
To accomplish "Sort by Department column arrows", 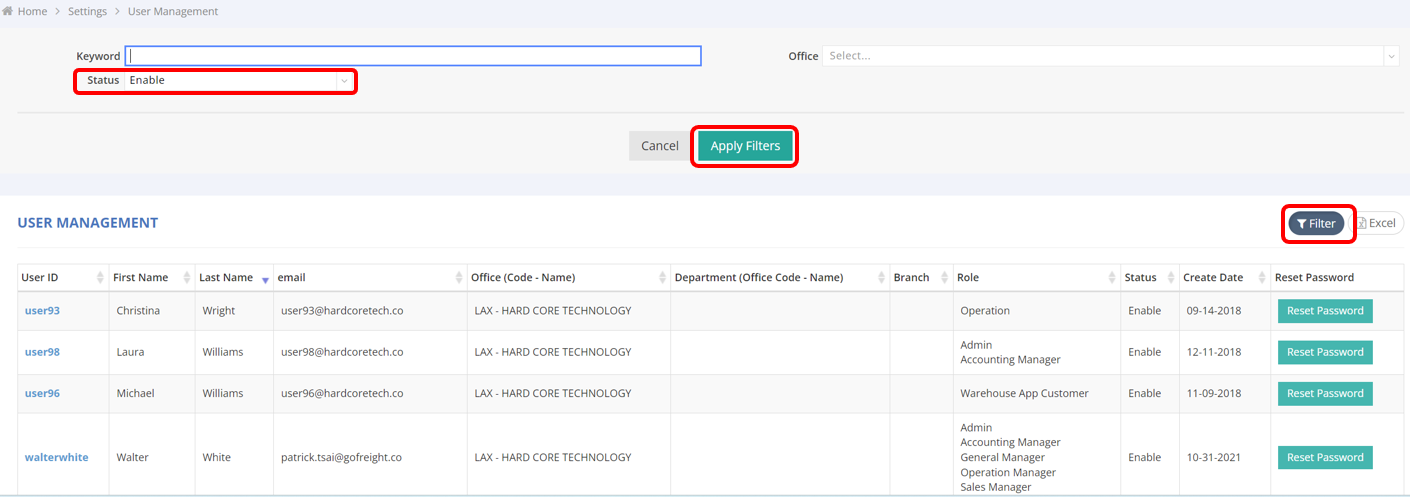I will pyautogui.click(x=881, y=278).
